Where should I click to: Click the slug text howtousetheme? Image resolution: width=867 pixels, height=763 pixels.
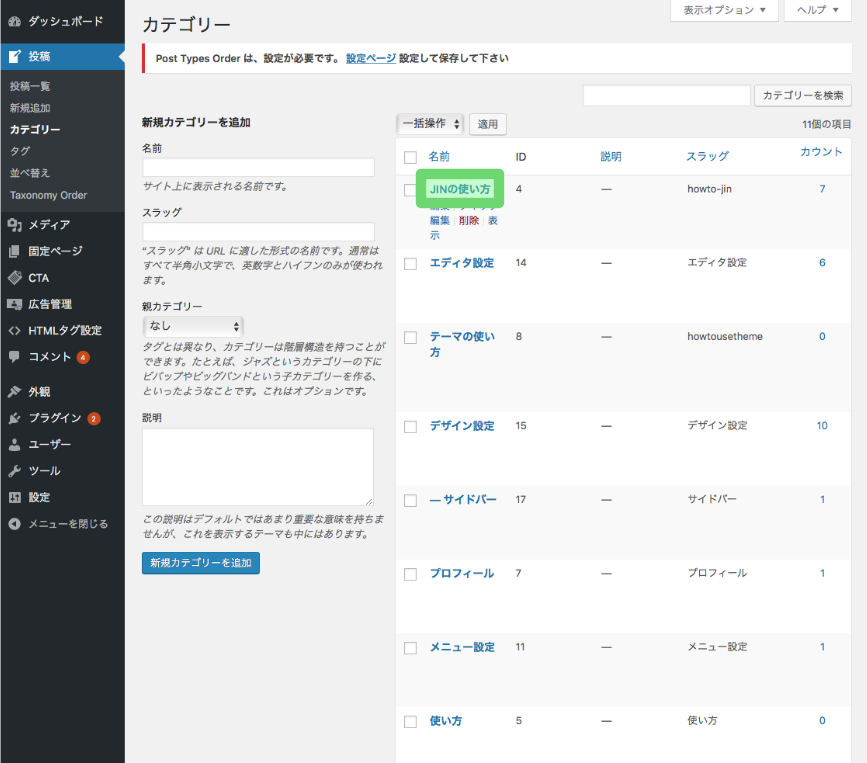click(725, 337)
